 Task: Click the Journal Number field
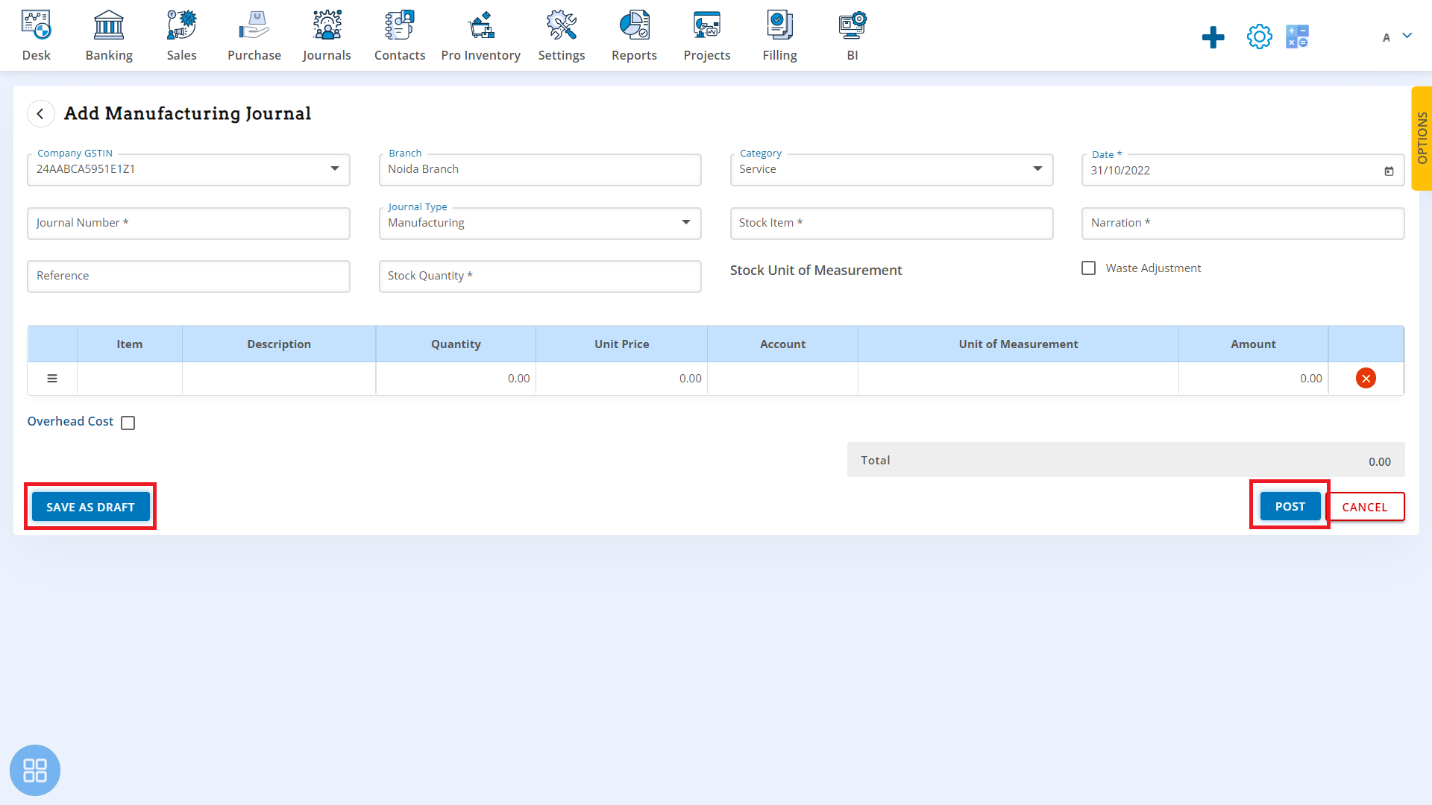coord(189,223)
